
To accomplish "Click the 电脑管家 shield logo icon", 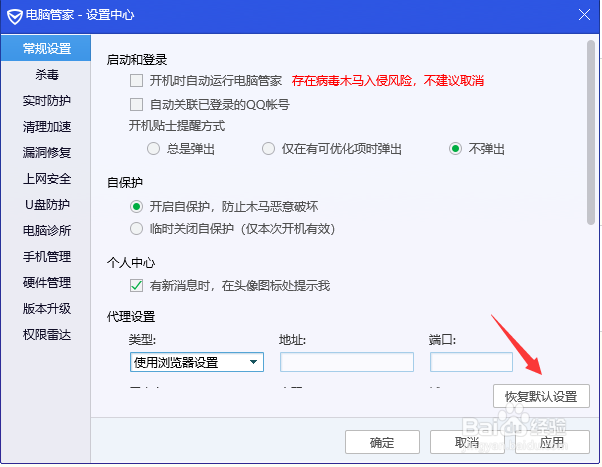I will (15, 17).
